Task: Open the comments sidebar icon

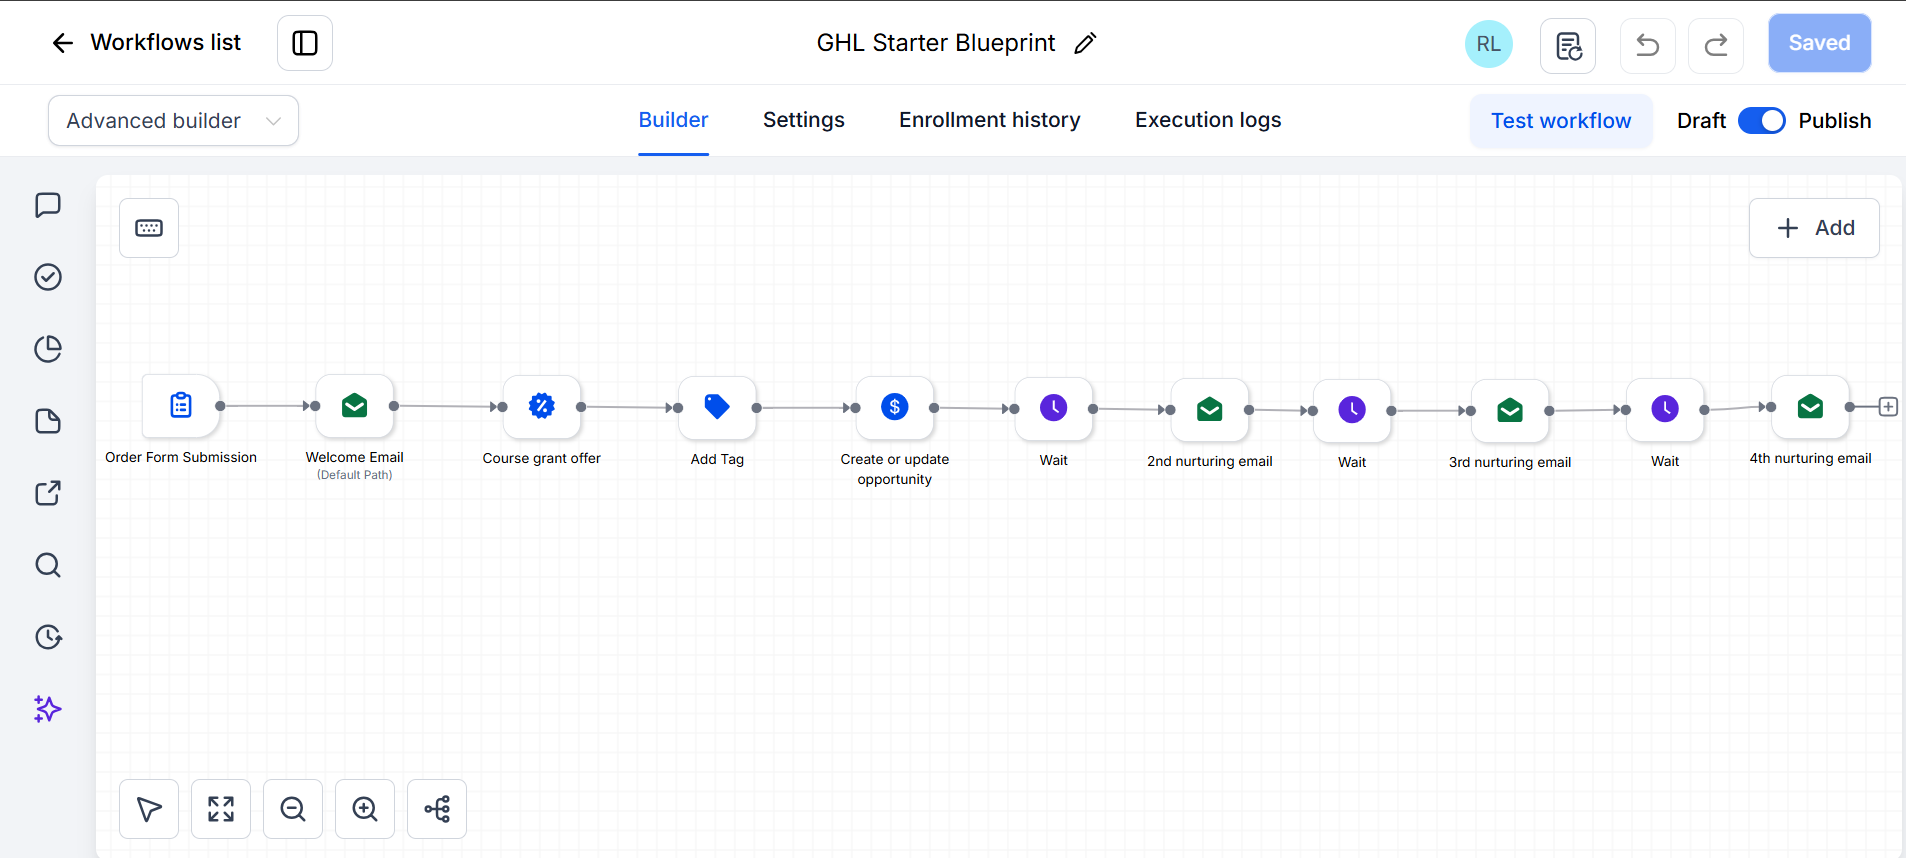Action: pos(48,205)
